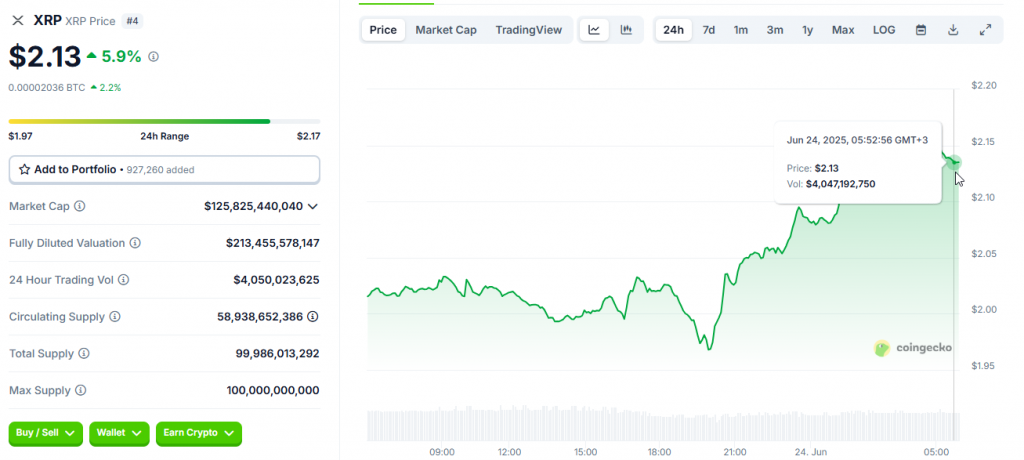Click the $2.20 y-axis label
1024x460 pixels.
click(x=984, y=85)
